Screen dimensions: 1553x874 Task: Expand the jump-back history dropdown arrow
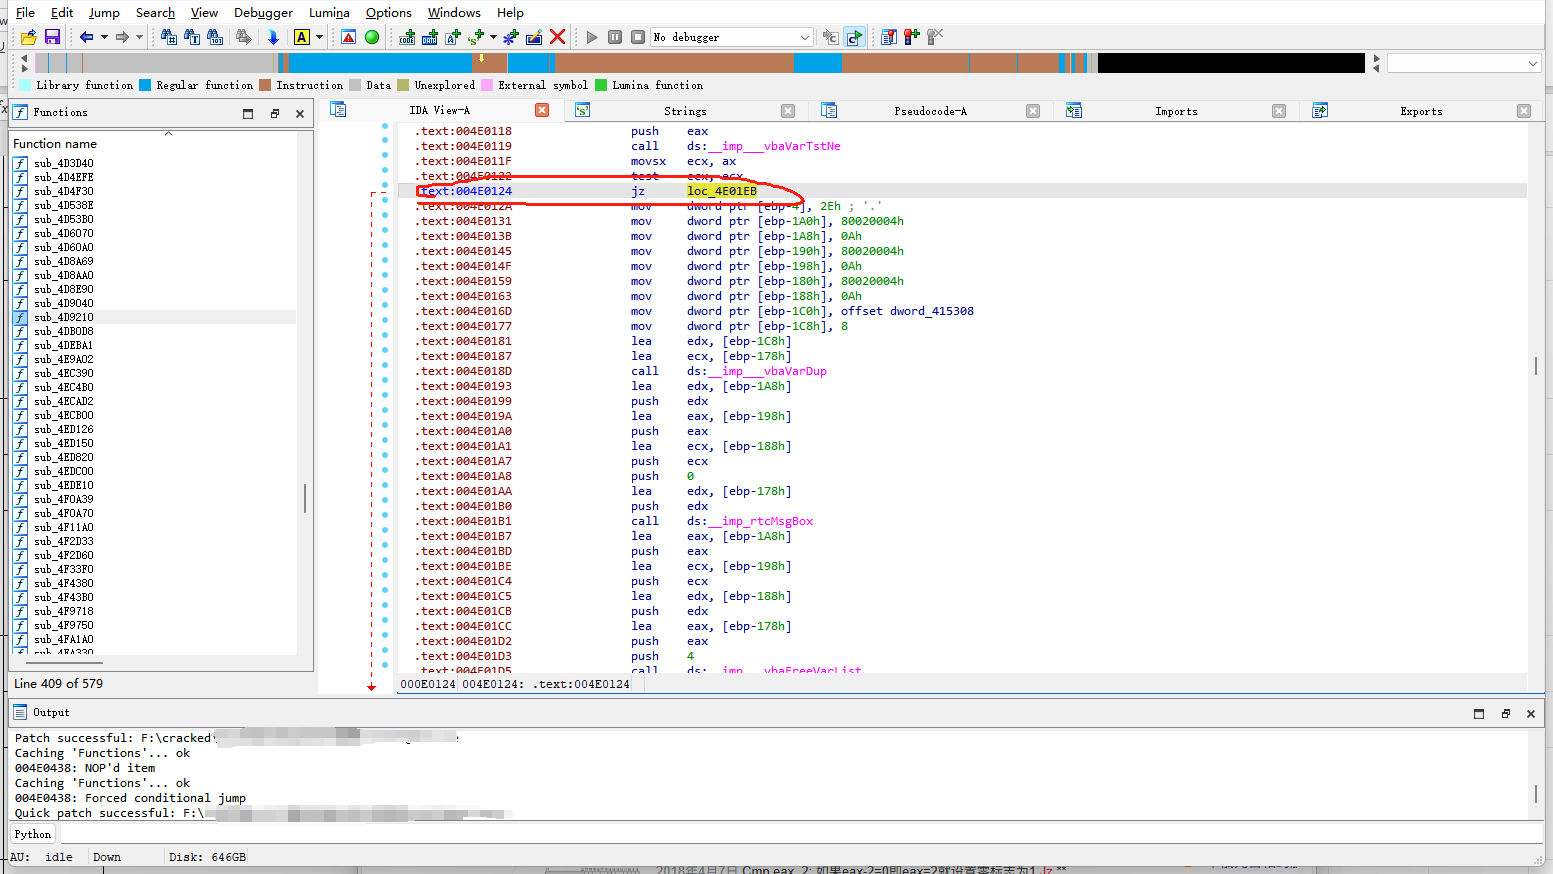click(104, 37)
